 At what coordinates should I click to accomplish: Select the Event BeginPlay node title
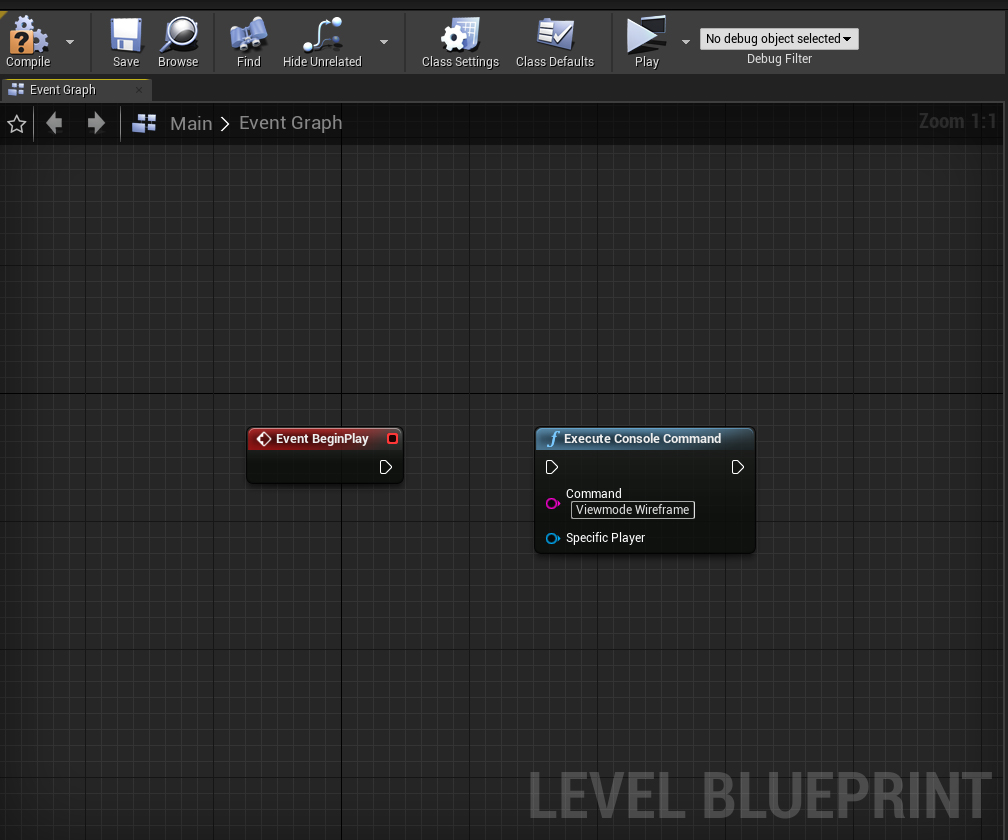[x=322, y=439]
